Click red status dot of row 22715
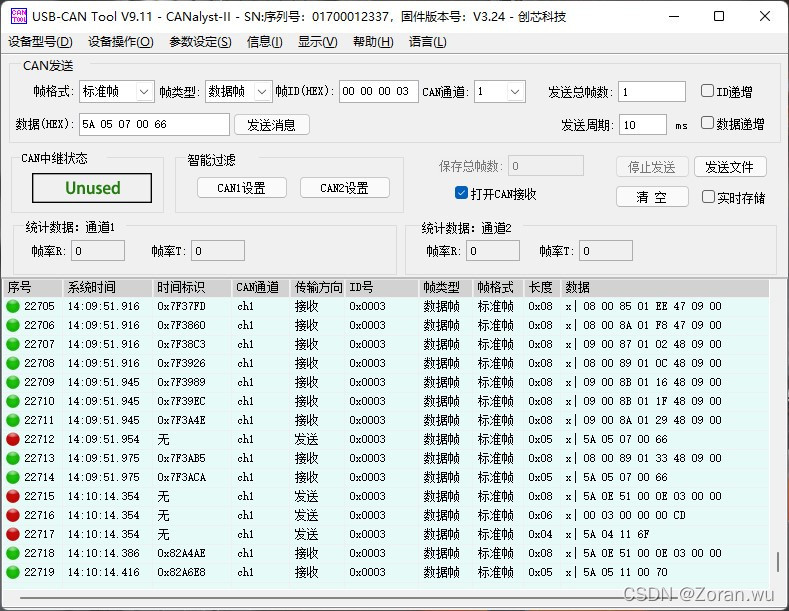The width and height of the screenshot is (789, 611). coord(13,496)
